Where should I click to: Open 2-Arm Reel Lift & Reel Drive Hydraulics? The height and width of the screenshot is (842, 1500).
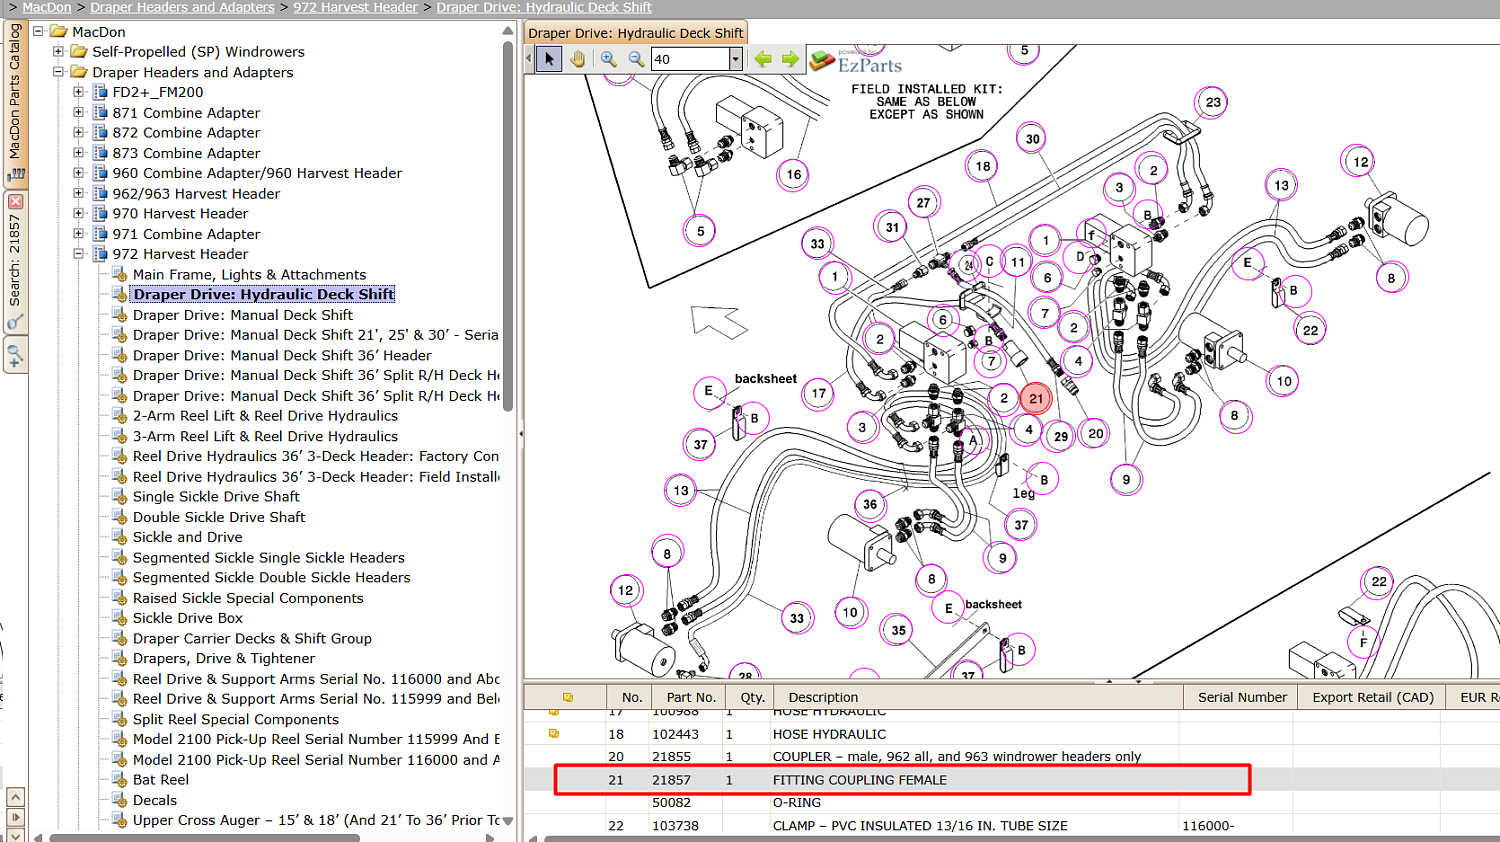265,416
